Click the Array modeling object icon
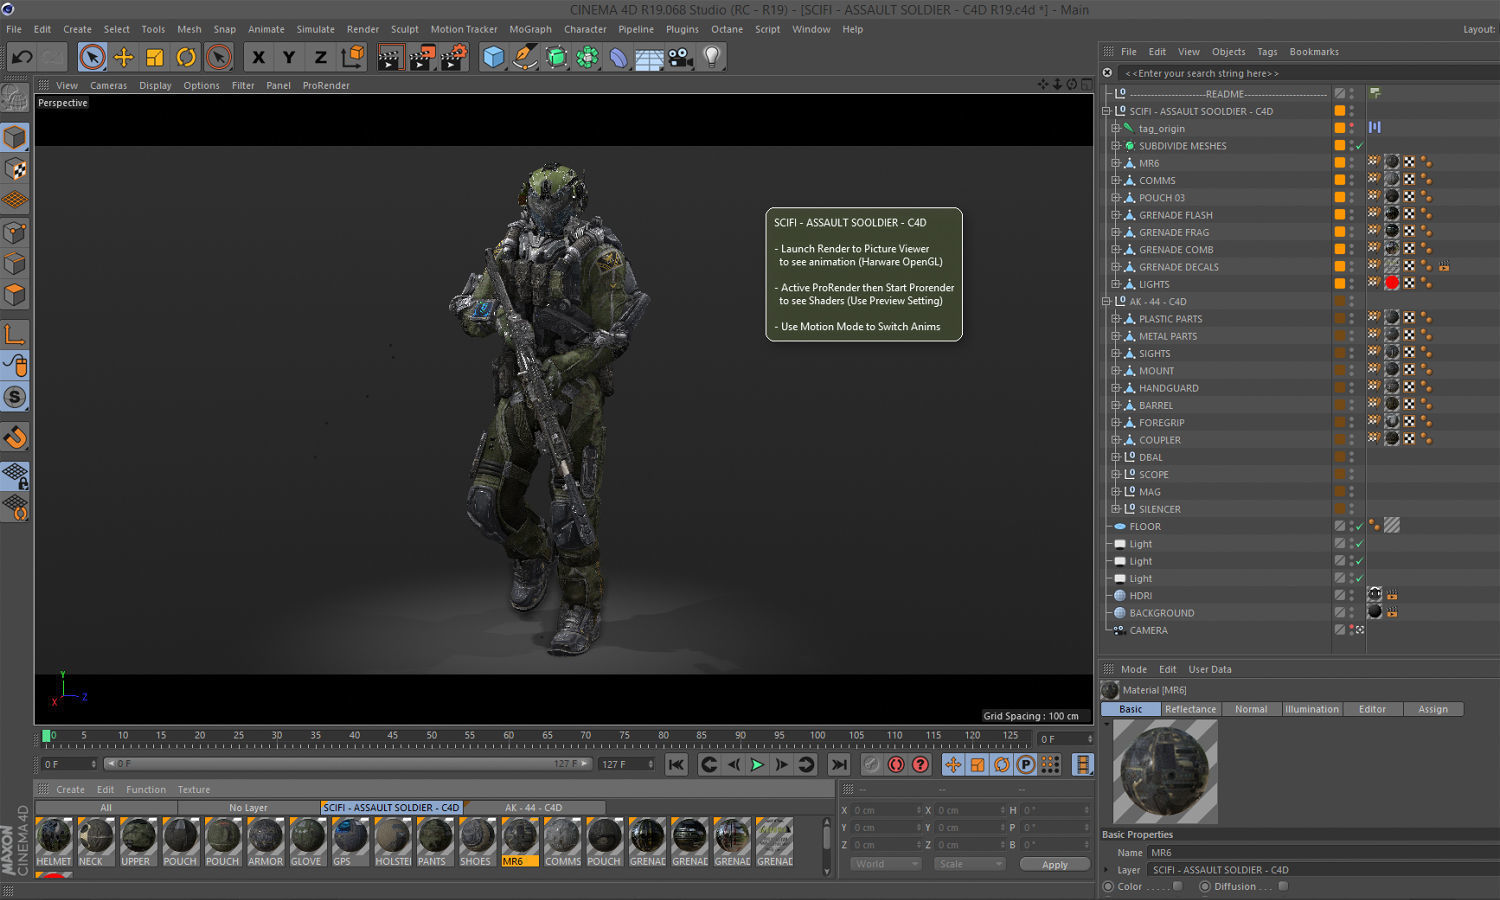 pos(587,57)
